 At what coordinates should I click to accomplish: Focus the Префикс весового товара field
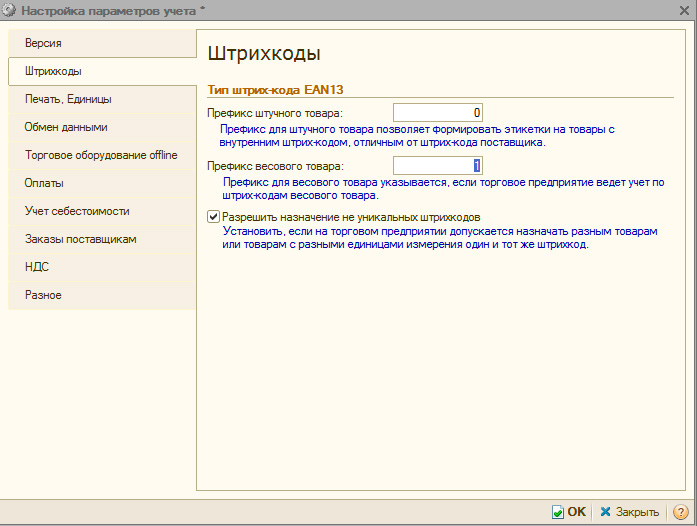[x=439, y=166]
